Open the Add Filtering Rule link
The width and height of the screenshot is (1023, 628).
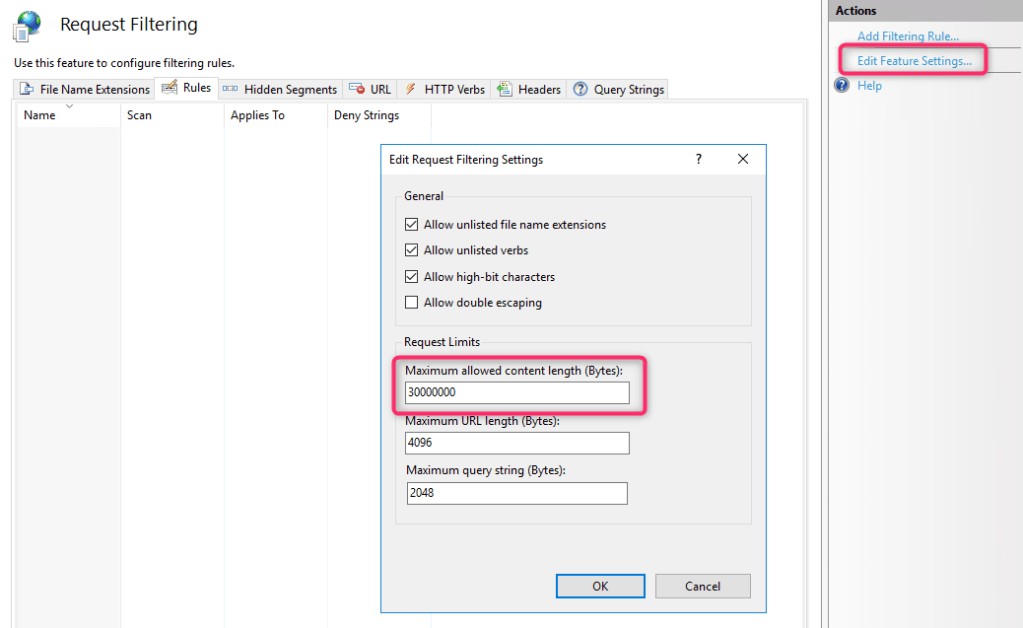pos(907,37)
